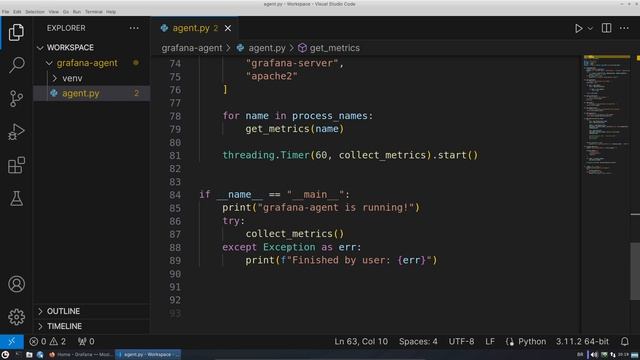The height and width of the screenshot is (360, 640).
Task: Split the editor to the right
Action: pos(607,28)
